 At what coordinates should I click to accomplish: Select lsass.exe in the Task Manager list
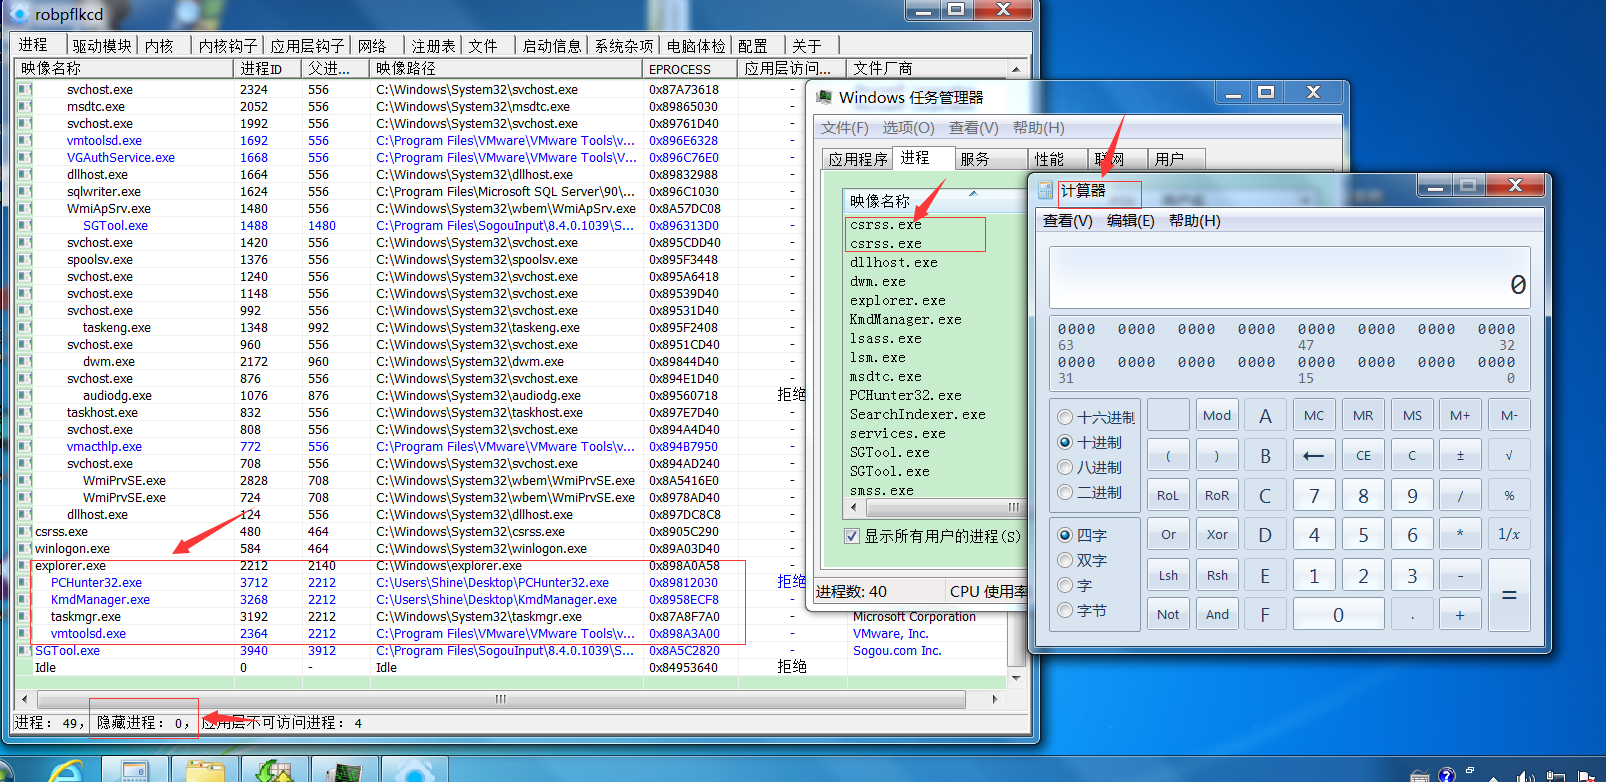click(x=886, y=339)
